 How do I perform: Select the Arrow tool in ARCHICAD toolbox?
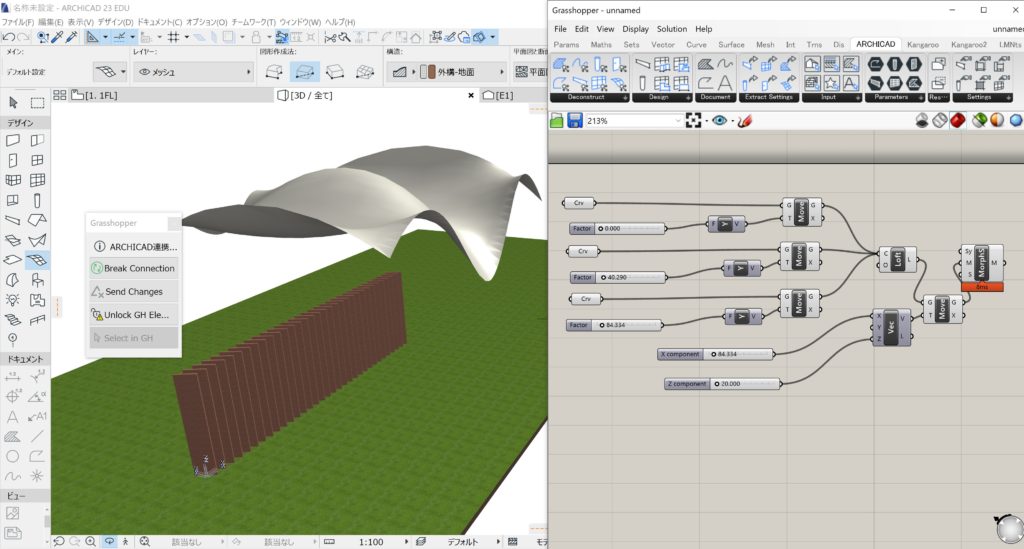(13, 102)
